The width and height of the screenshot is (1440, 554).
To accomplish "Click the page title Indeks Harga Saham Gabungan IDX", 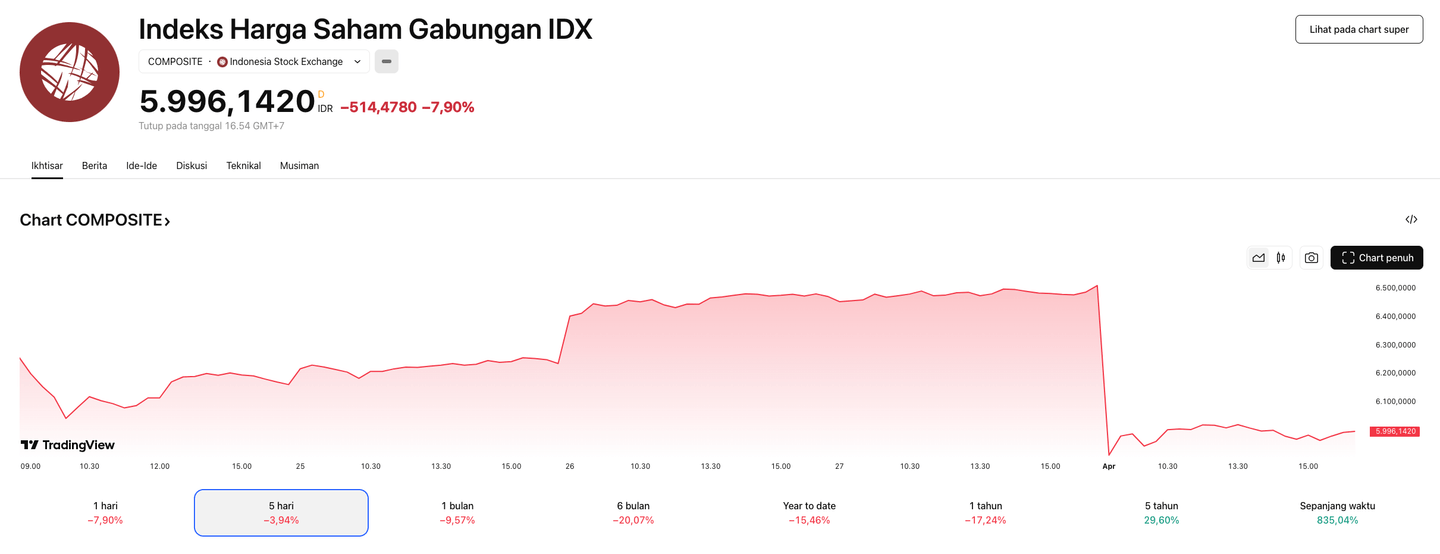I will [365, 29].
